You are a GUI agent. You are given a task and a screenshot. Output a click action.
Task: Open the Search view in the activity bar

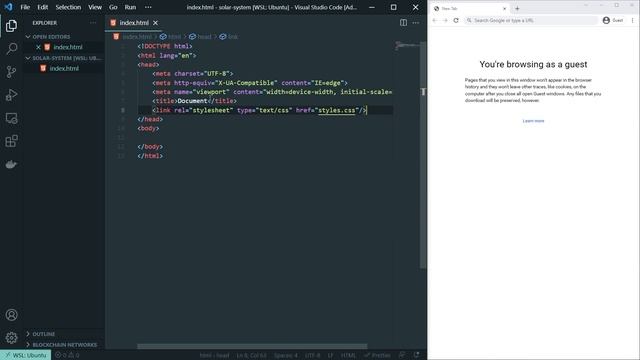(11, 49)
